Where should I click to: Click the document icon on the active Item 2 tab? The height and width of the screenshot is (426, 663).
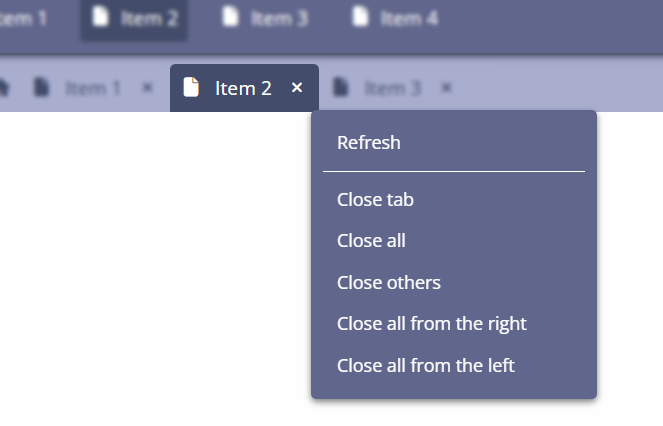[191, 88]
